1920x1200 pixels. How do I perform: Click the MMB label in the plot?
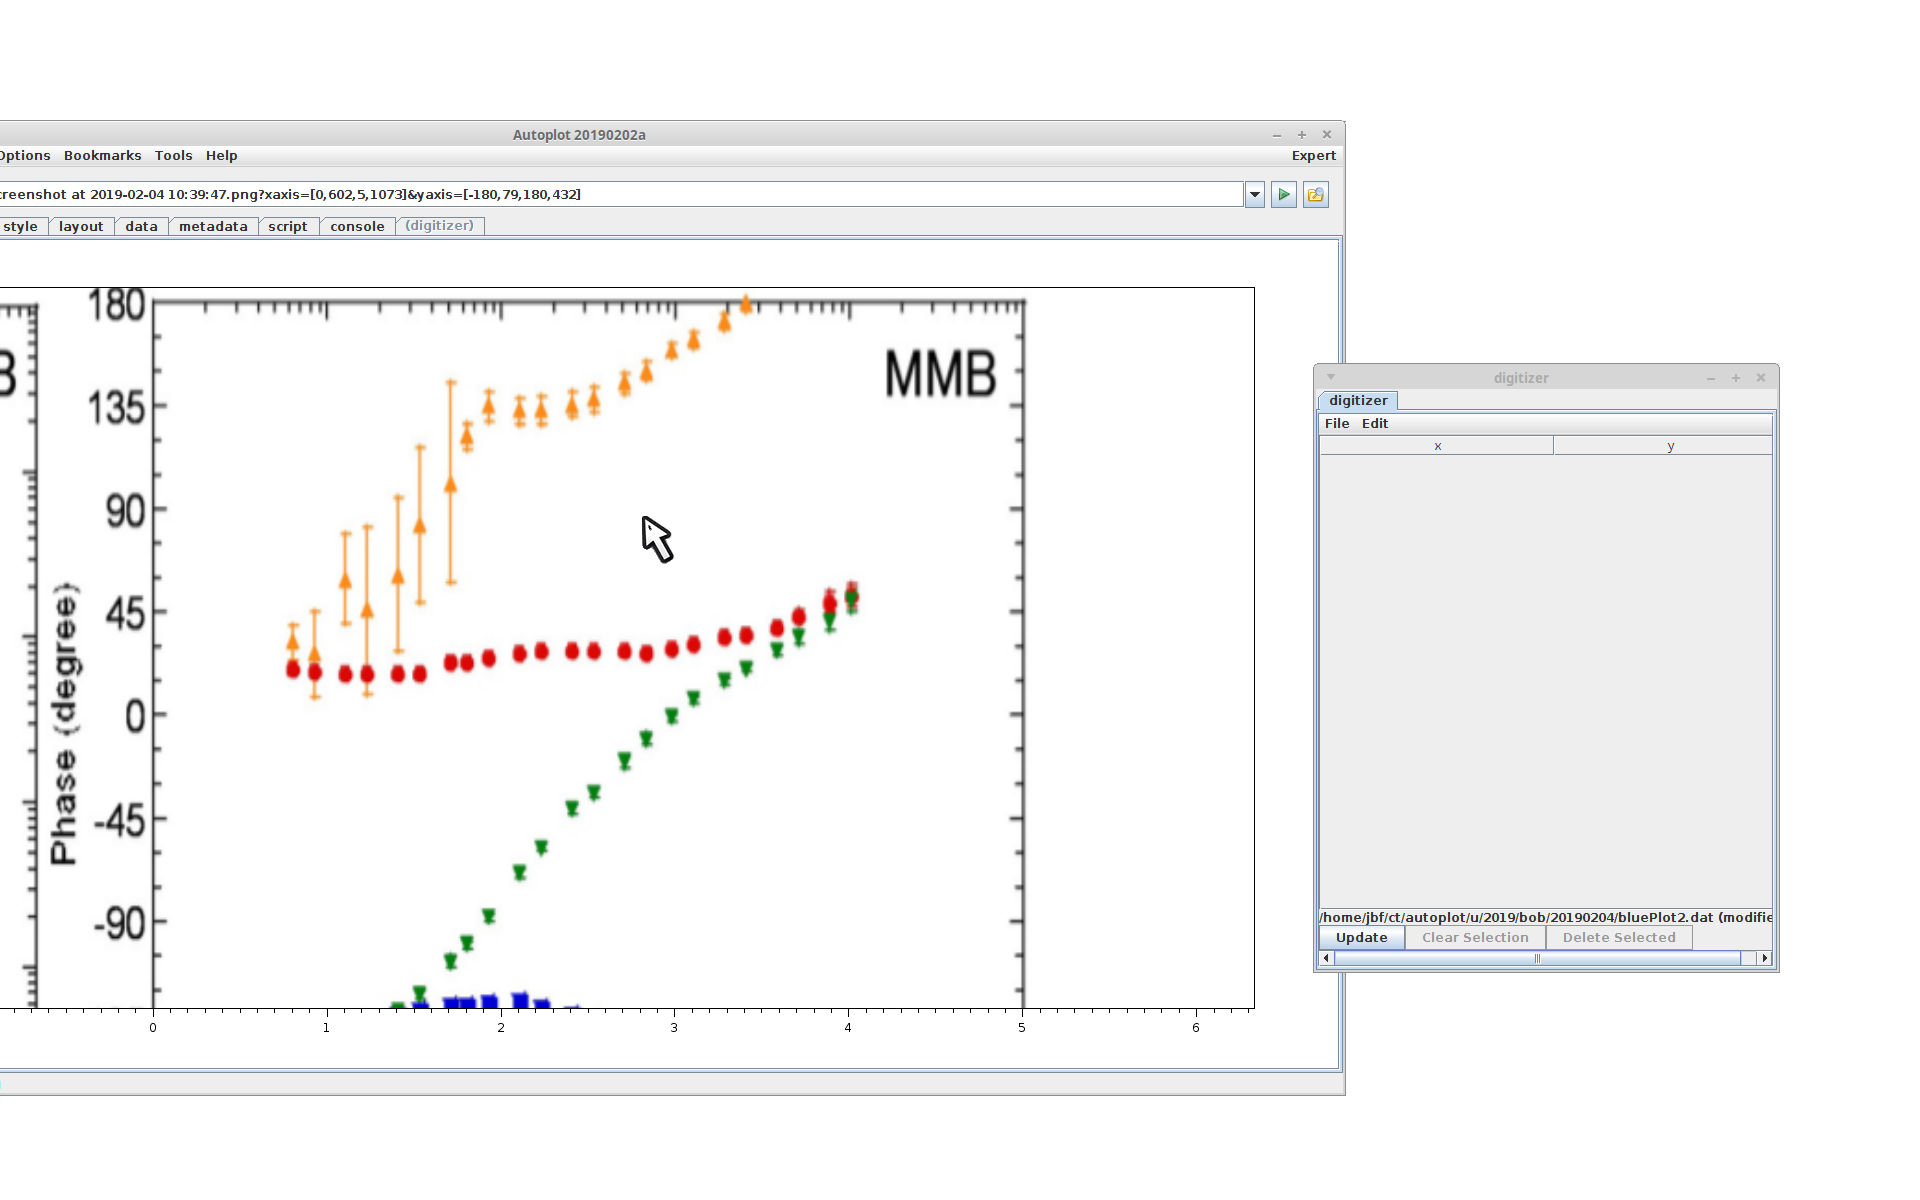point(940,375)
